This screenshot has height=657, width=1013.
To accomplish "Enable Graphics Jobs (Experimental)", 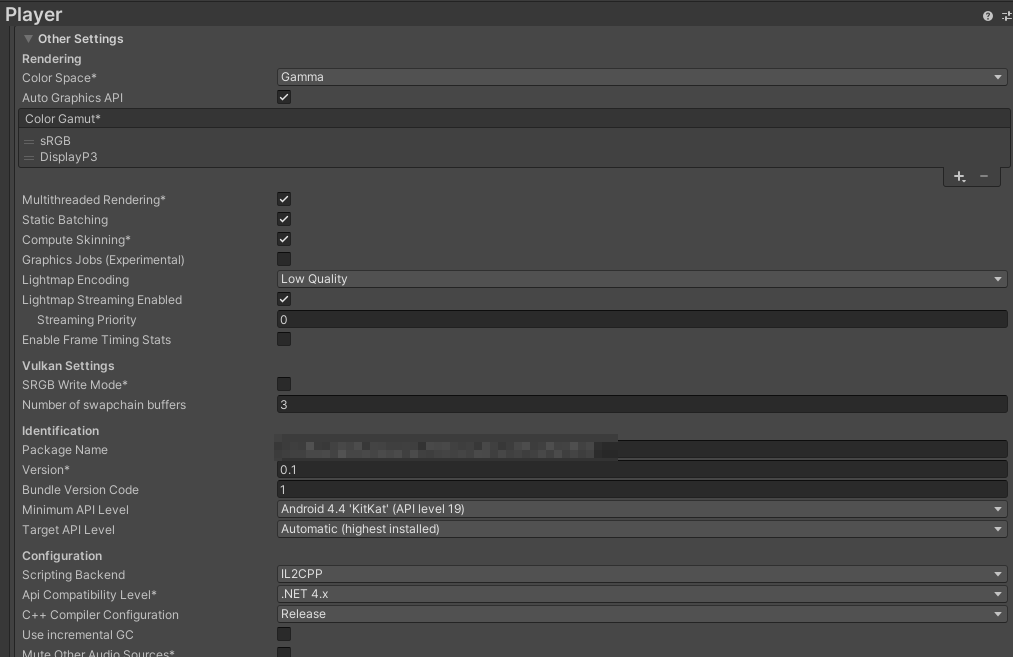I will coord(284,259).
